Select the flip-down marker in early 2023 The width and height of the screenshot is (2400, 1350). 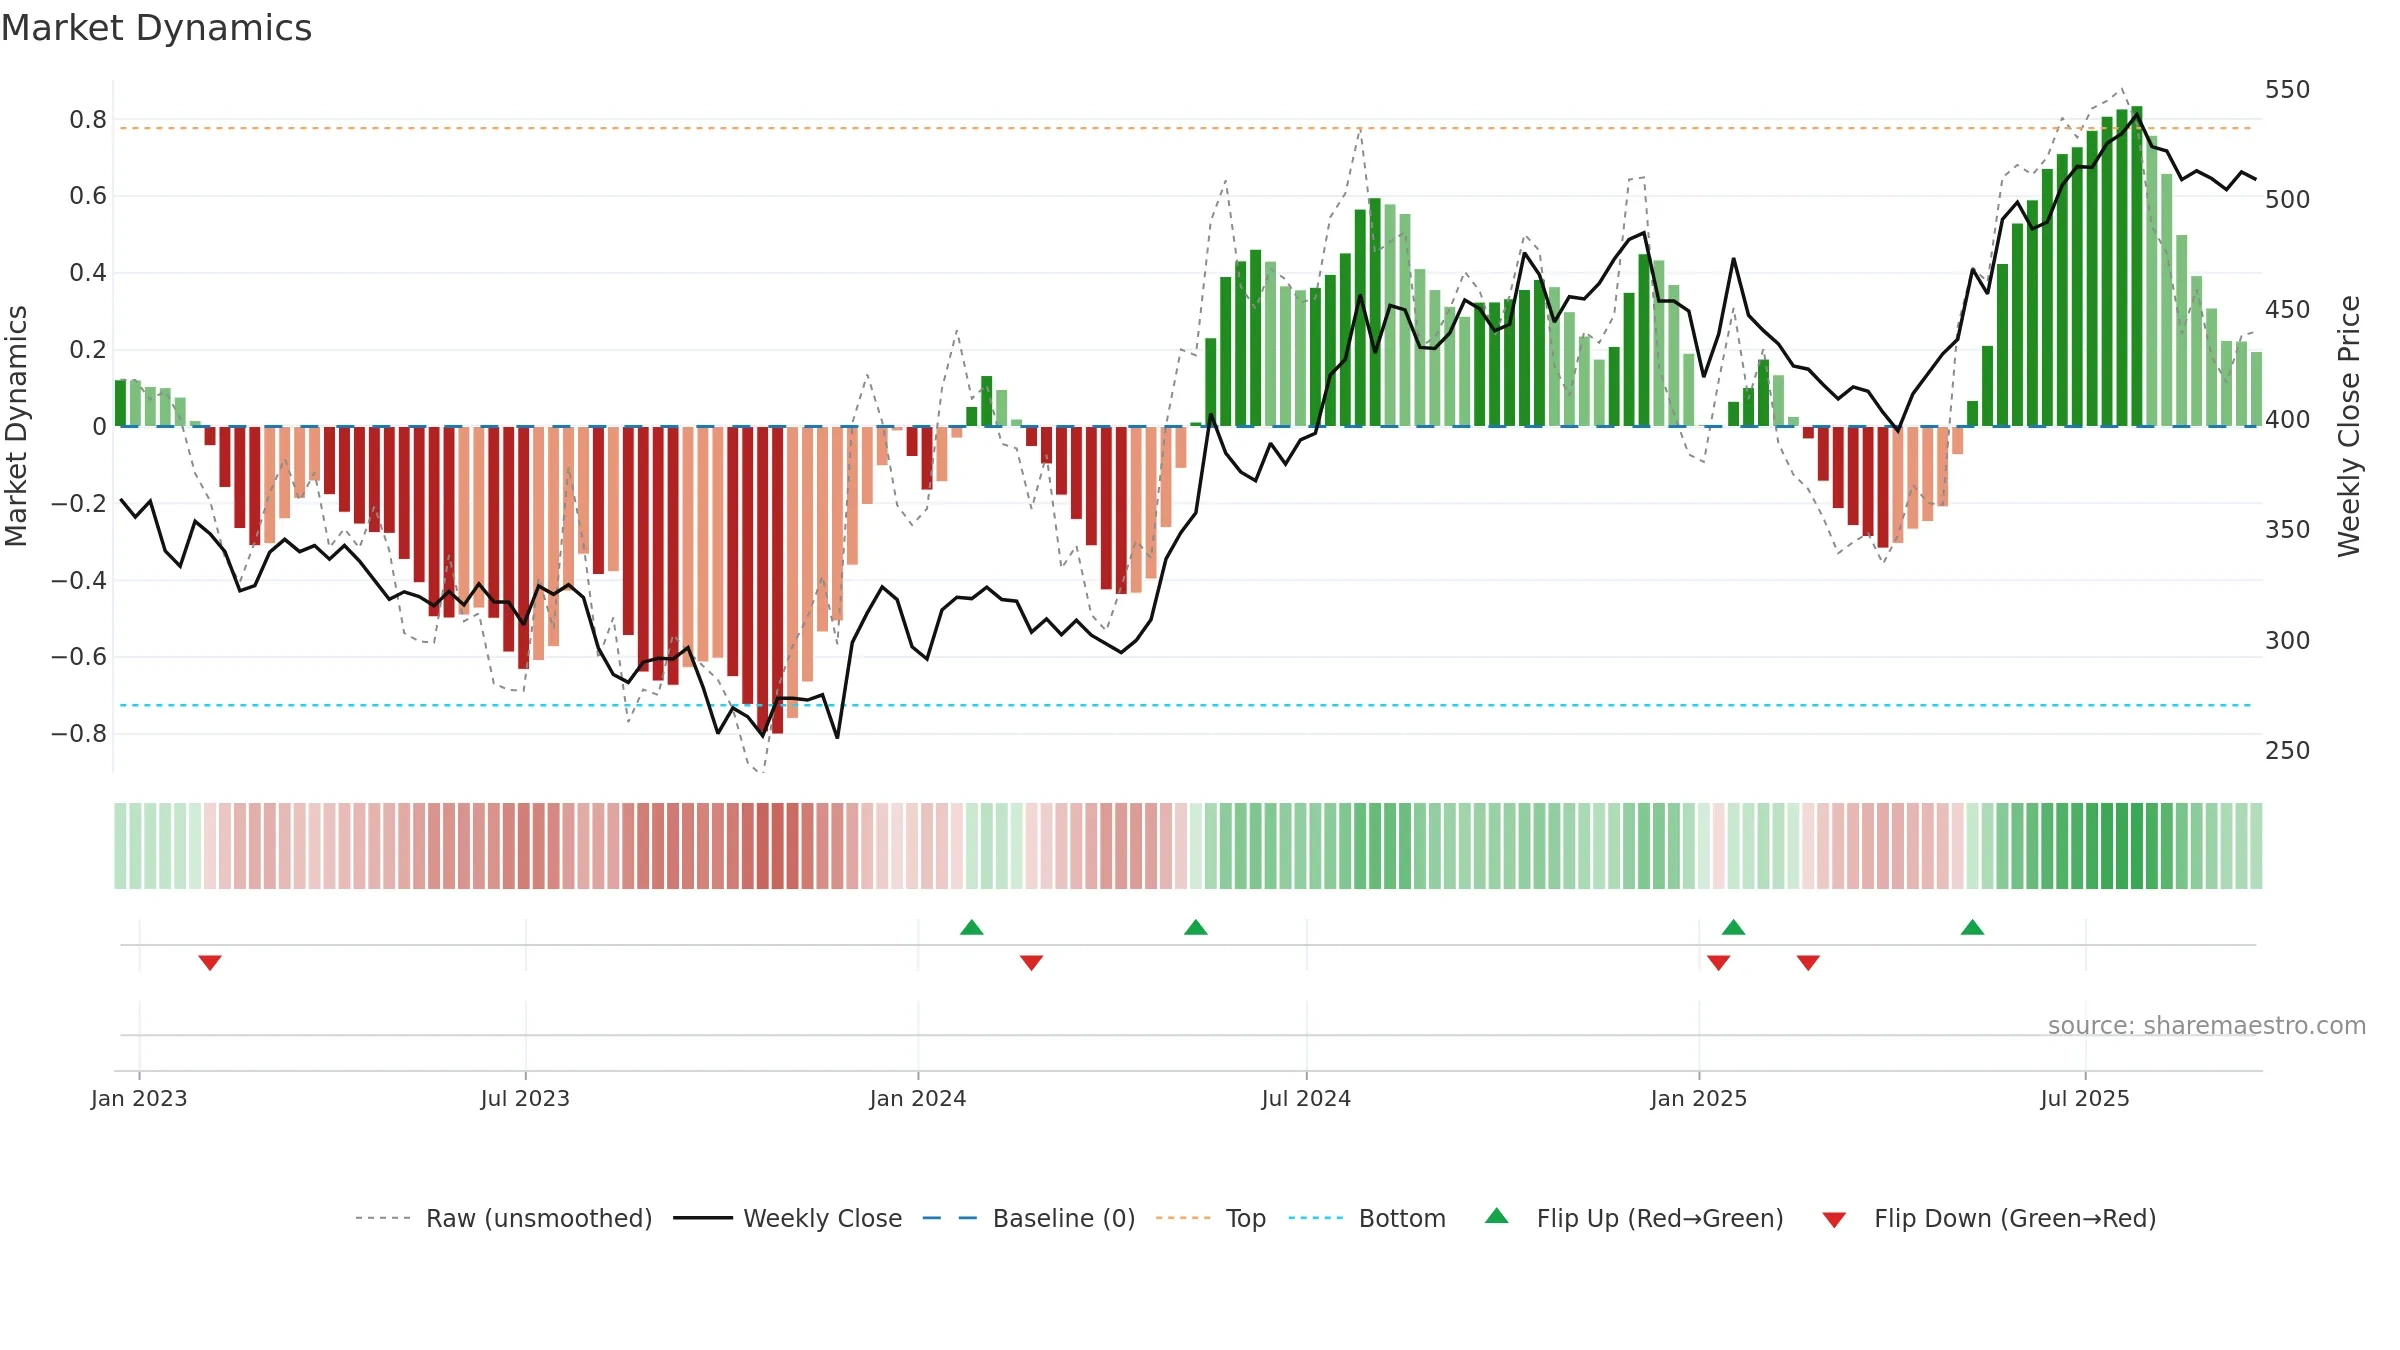tap(209, 963)
